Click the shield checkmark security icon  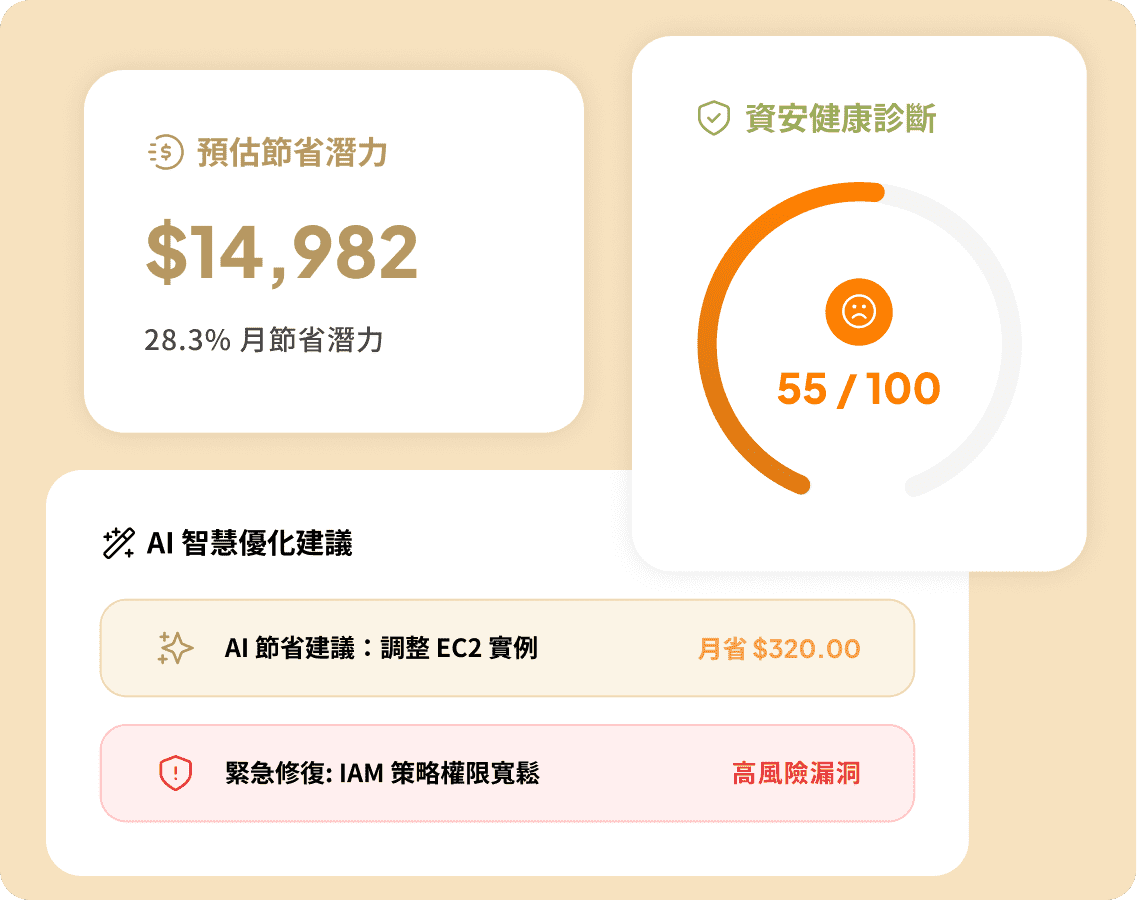[x=714, y=117]
